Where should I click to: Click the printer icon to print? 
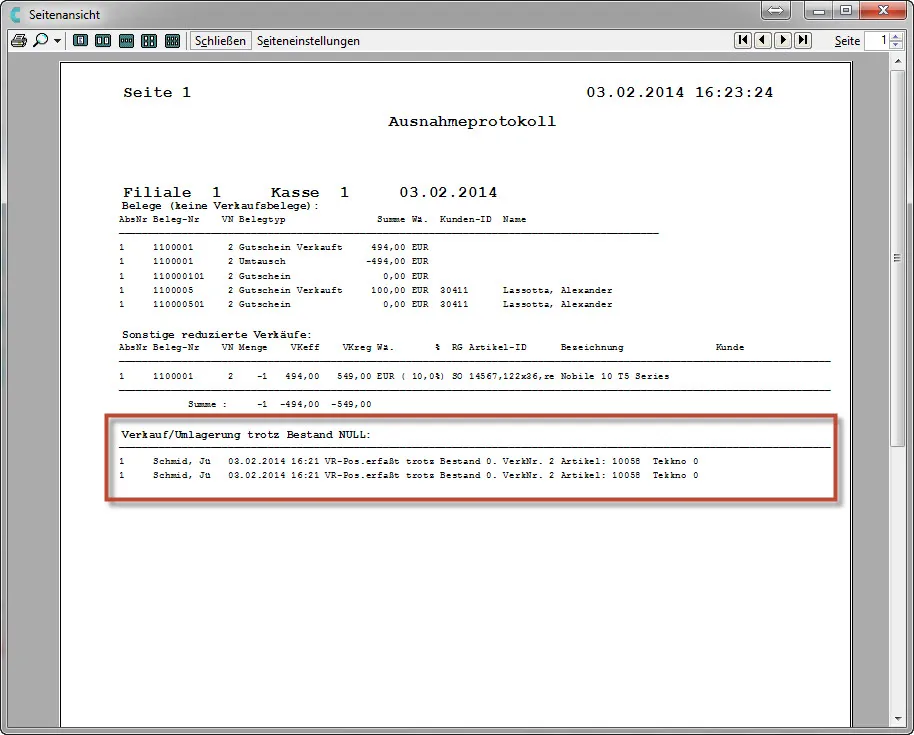click(x=18, y=41)
